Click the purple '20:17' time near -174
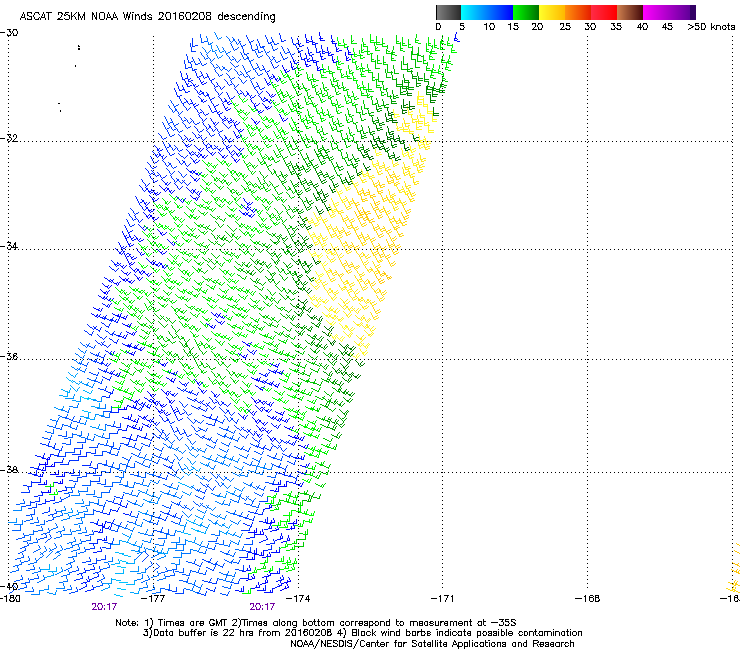Image resolution: width=740 pixels, height=650 pixels. coord(262,607)
